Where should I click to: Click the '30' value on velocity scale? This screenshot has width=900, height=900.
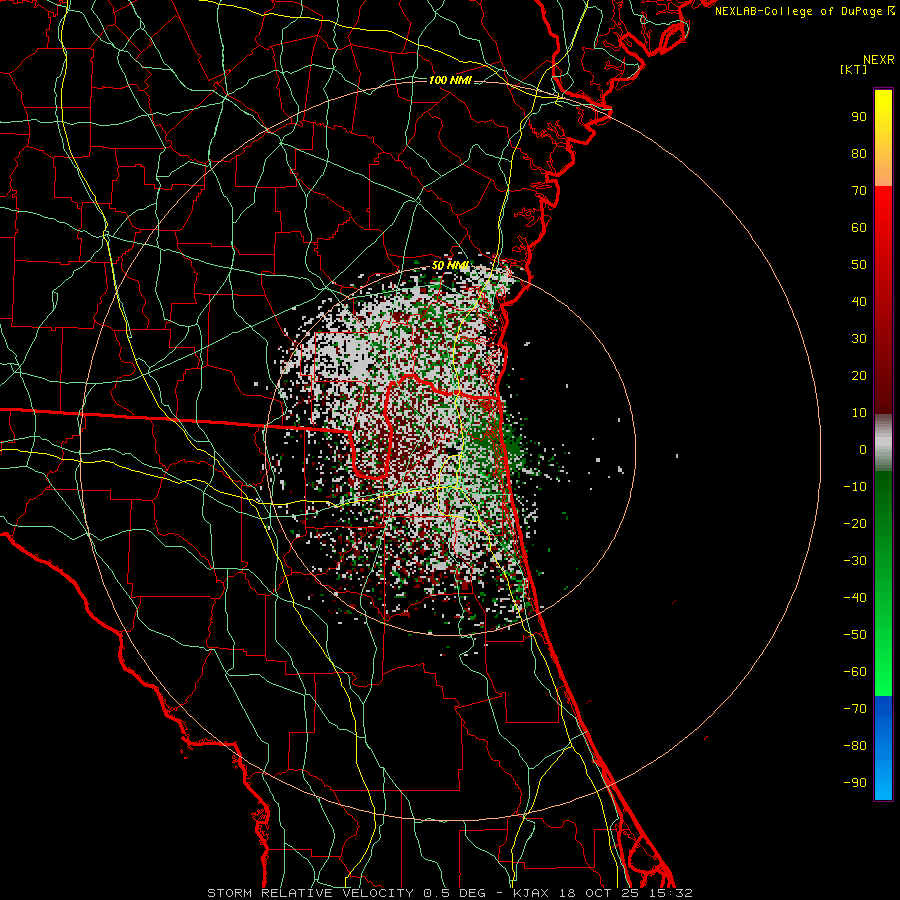(859, 339)
